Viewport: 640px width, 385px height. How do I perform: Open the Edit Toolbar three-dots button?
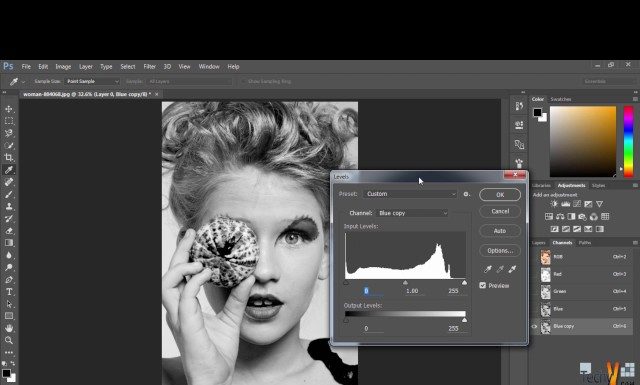[9, 352]
